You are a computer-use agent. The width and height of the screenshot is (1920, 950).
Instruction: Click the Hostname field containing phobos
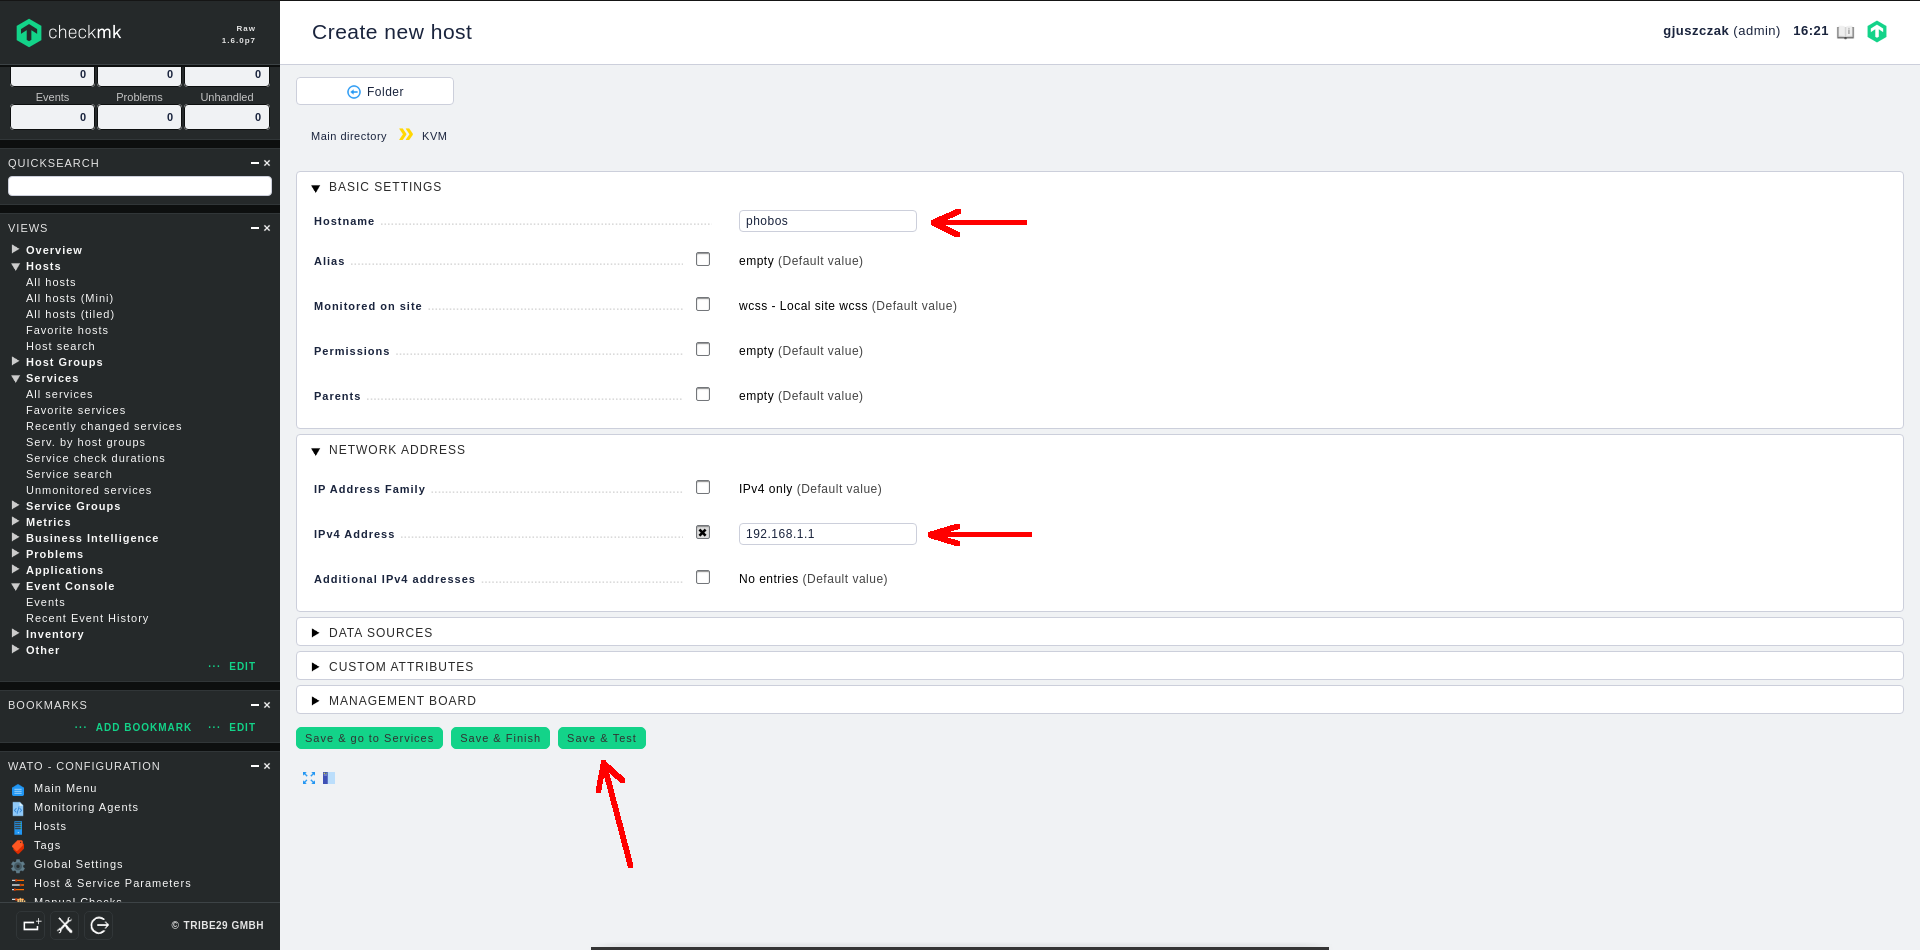click(827, 221)
